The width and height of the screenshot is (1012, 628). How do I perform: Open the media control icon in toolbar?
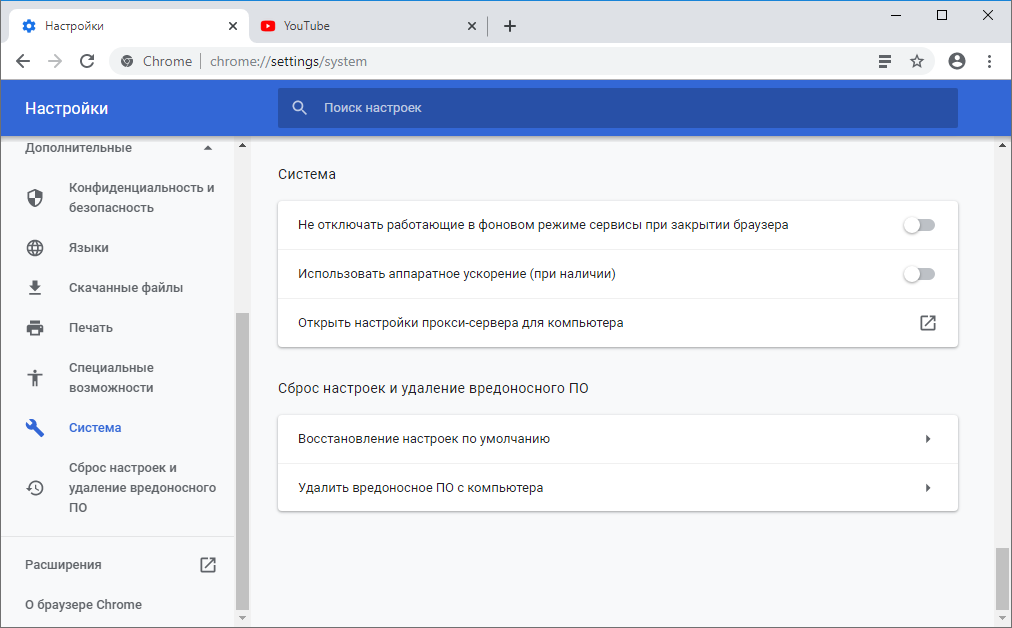(884, 61)
